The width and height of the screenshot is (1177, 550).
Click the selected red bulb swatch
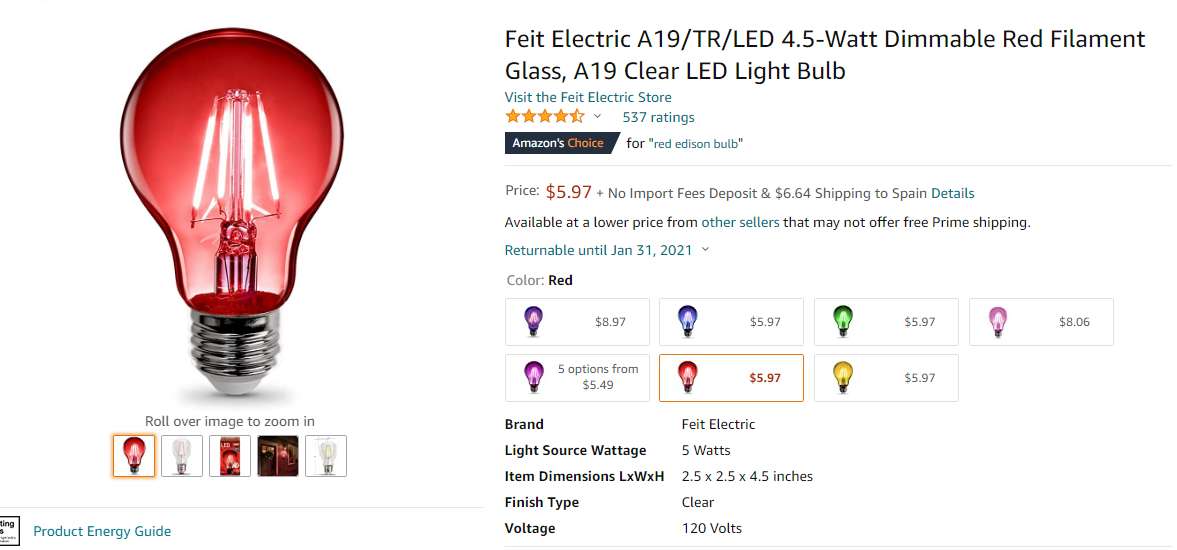[731, 378]
